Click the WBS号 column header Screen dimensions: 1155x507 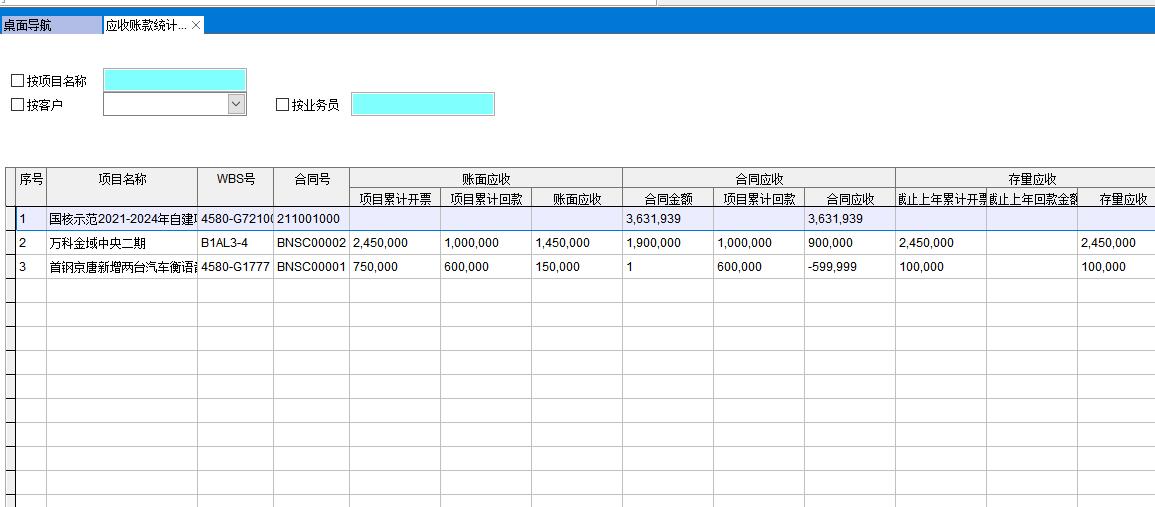tap(235, 179)
